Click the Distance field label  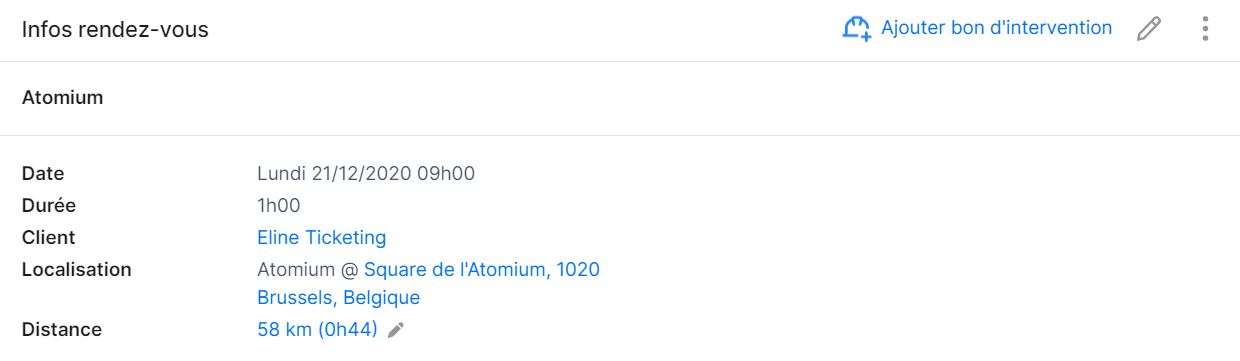(x=62, y=330)
